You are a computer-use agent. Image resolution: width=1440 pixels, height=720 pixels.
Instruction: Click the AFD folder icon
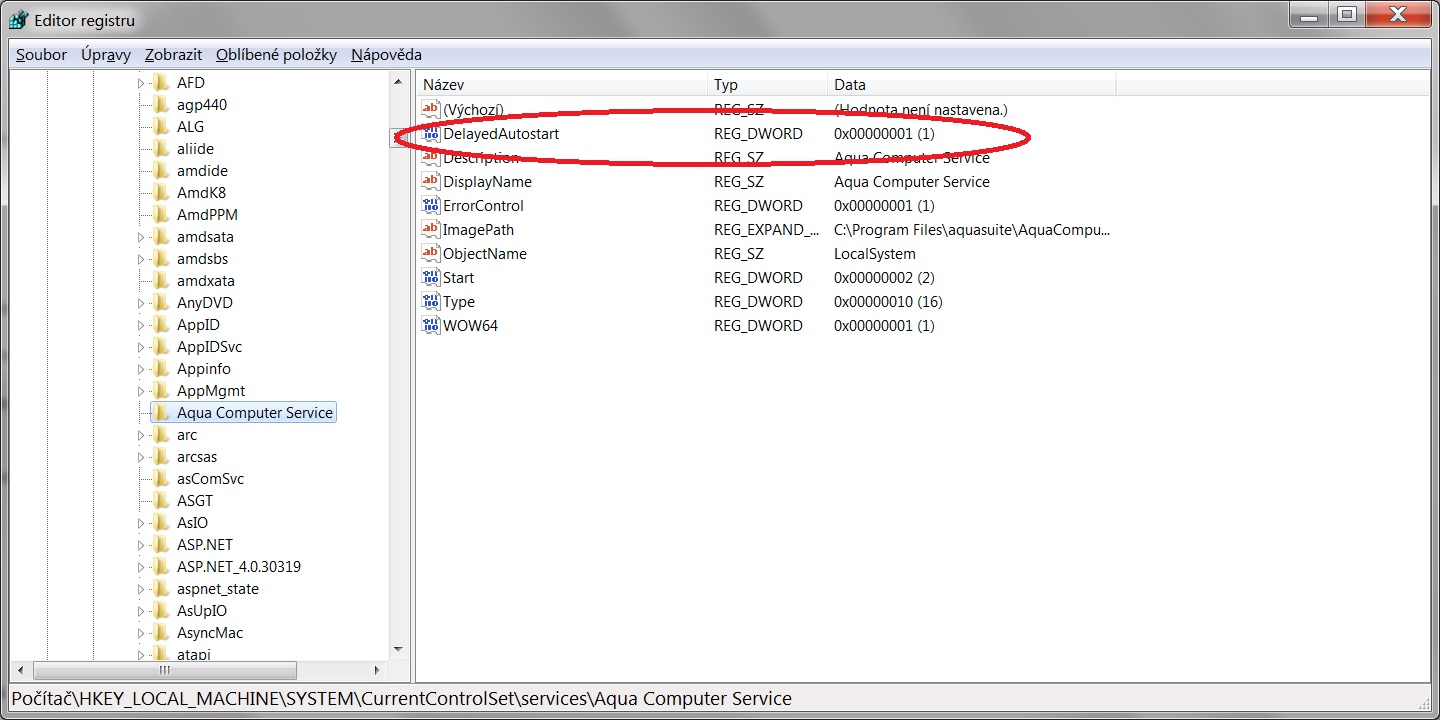click(x=161, y=83)
